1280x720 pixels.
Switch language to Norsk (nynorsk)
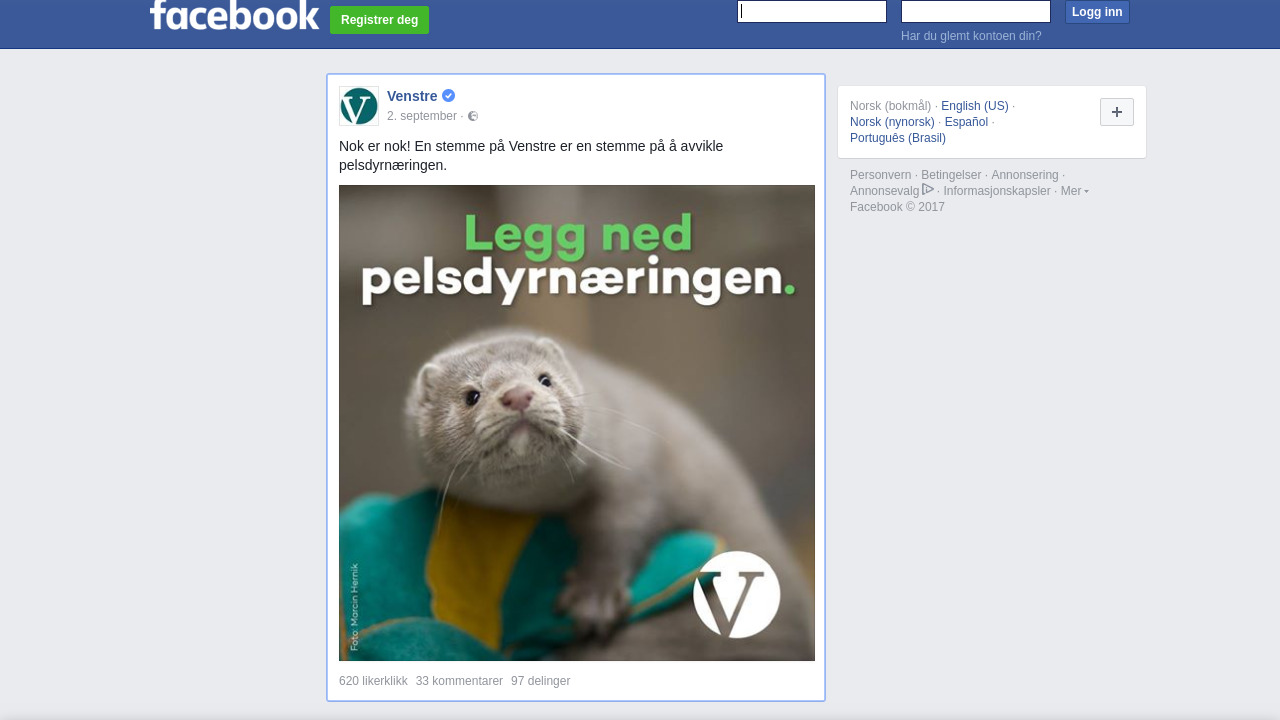tap(892, 122)
